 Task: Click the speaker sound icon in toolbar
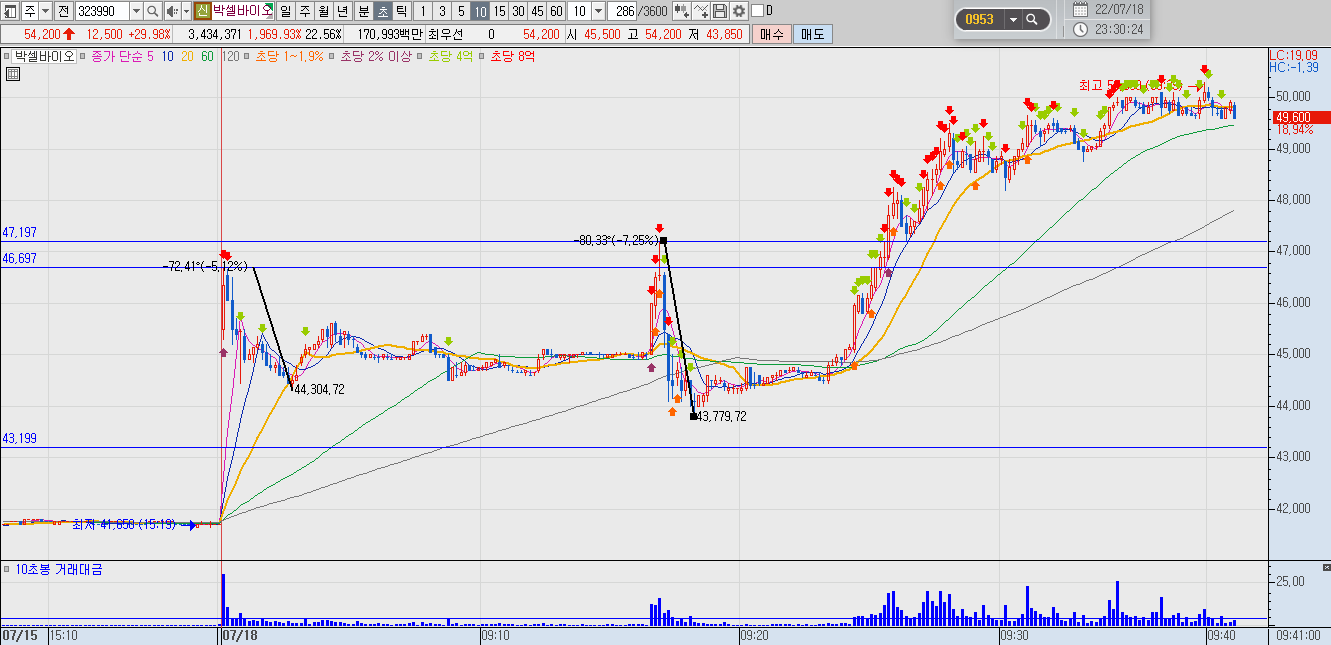coord(171,11)
